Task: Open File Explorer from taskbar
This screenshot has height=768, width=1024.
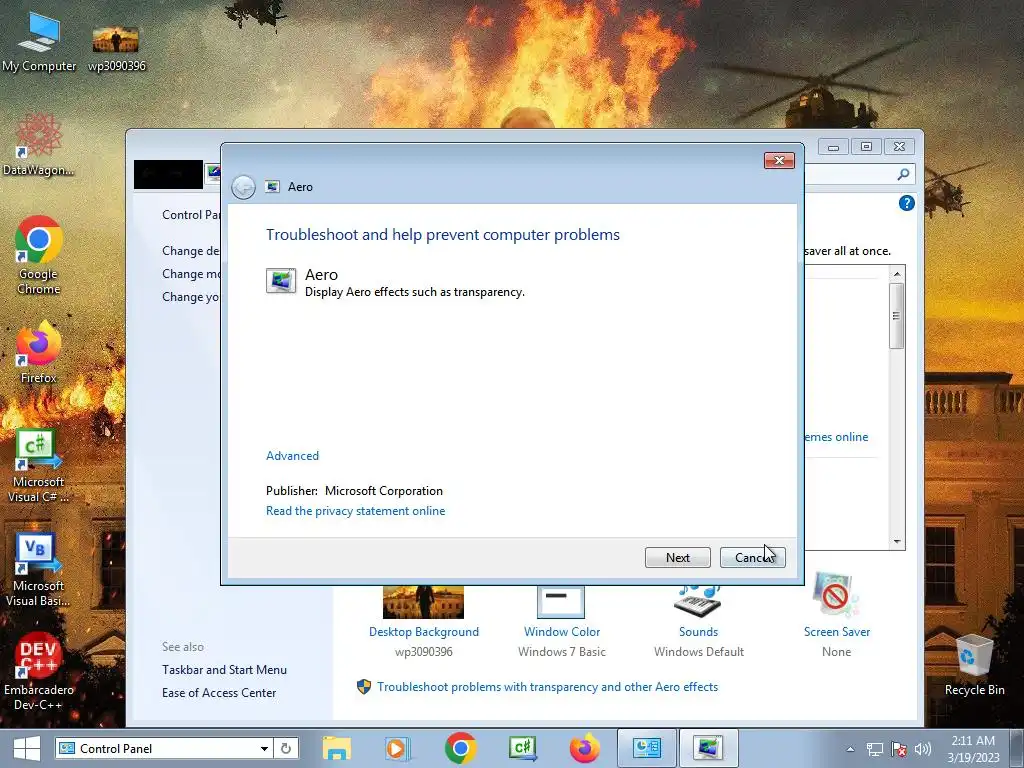Action: coord(336,748)
